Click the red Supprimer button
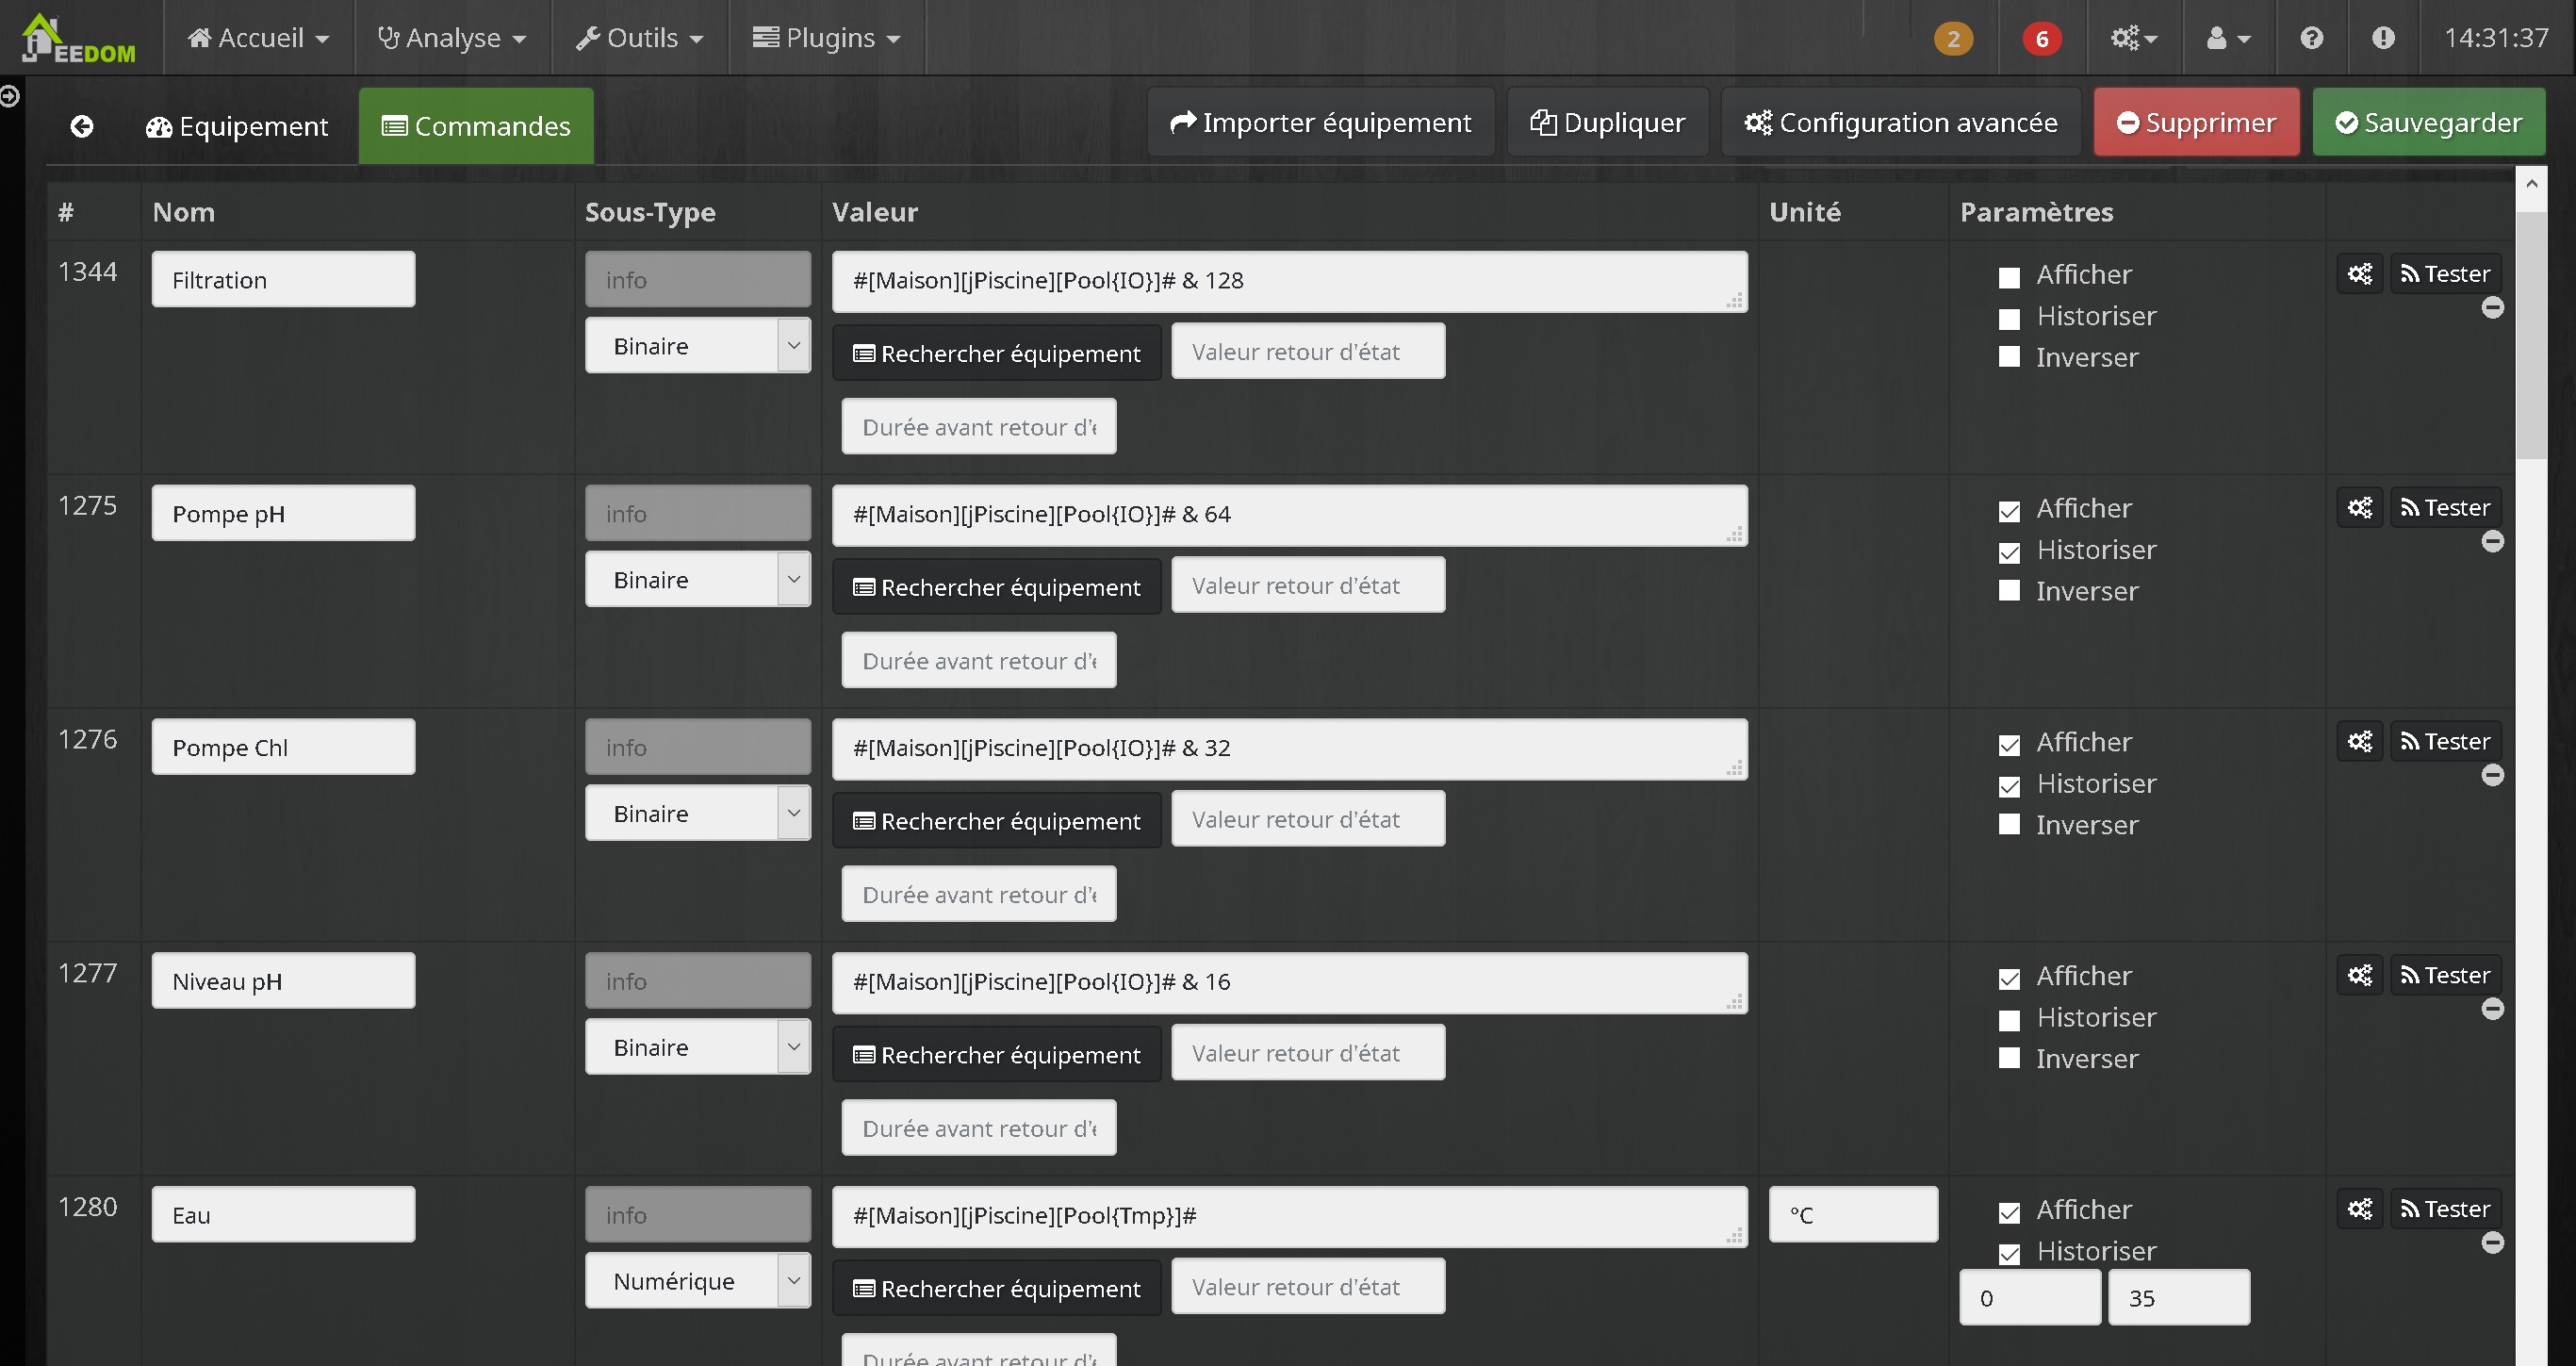2576x1366 pixels. pyautogui.click(x=2197, y=122)
